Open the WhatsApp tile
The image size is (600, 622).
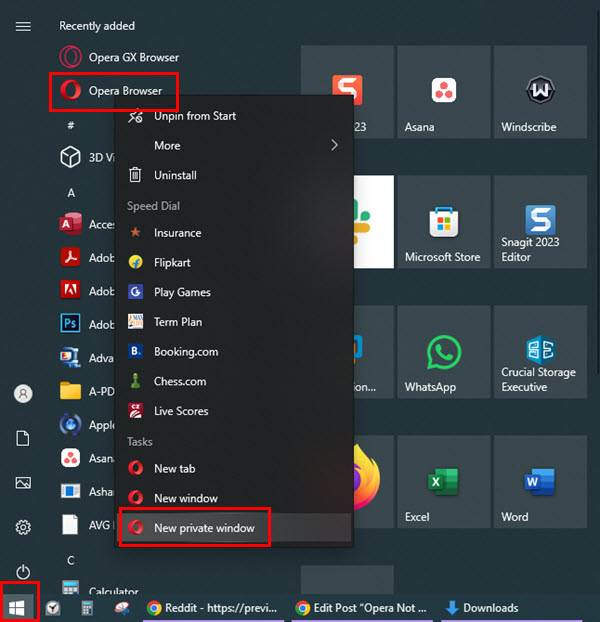(x=443, y=352)
